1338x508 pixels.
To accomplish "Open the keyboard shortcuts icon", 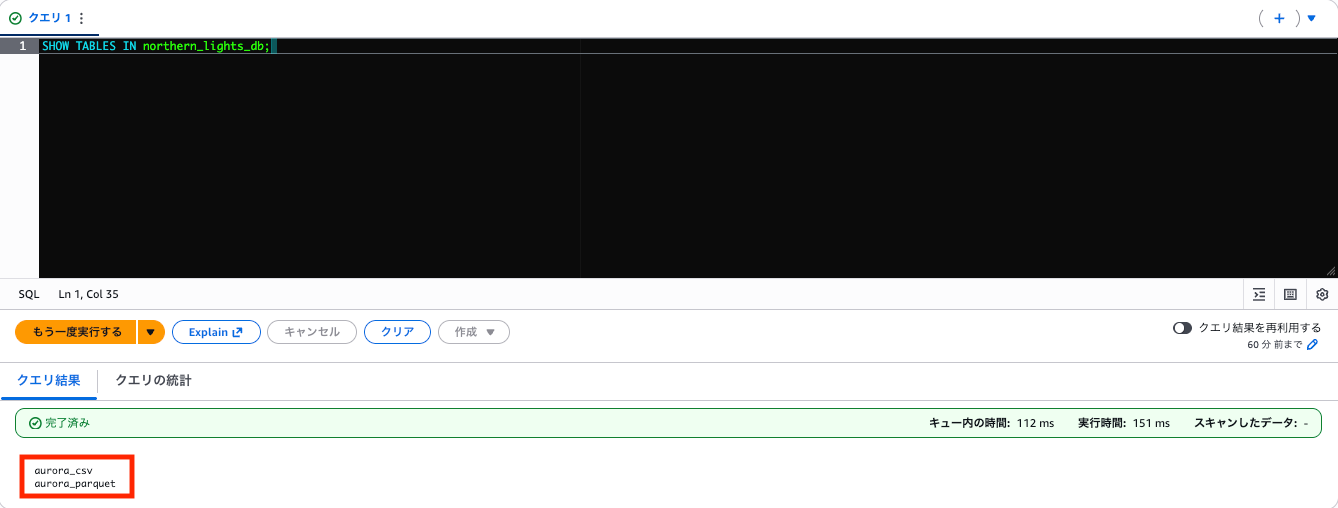I will click(1290, 294).
